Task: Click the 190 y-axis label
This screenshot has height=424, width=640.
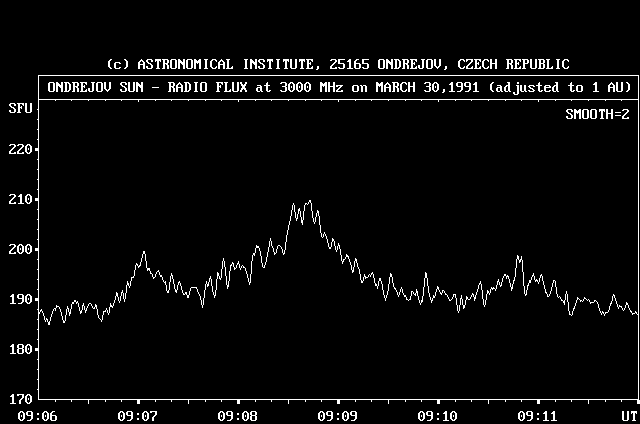Action: (19, 299)
